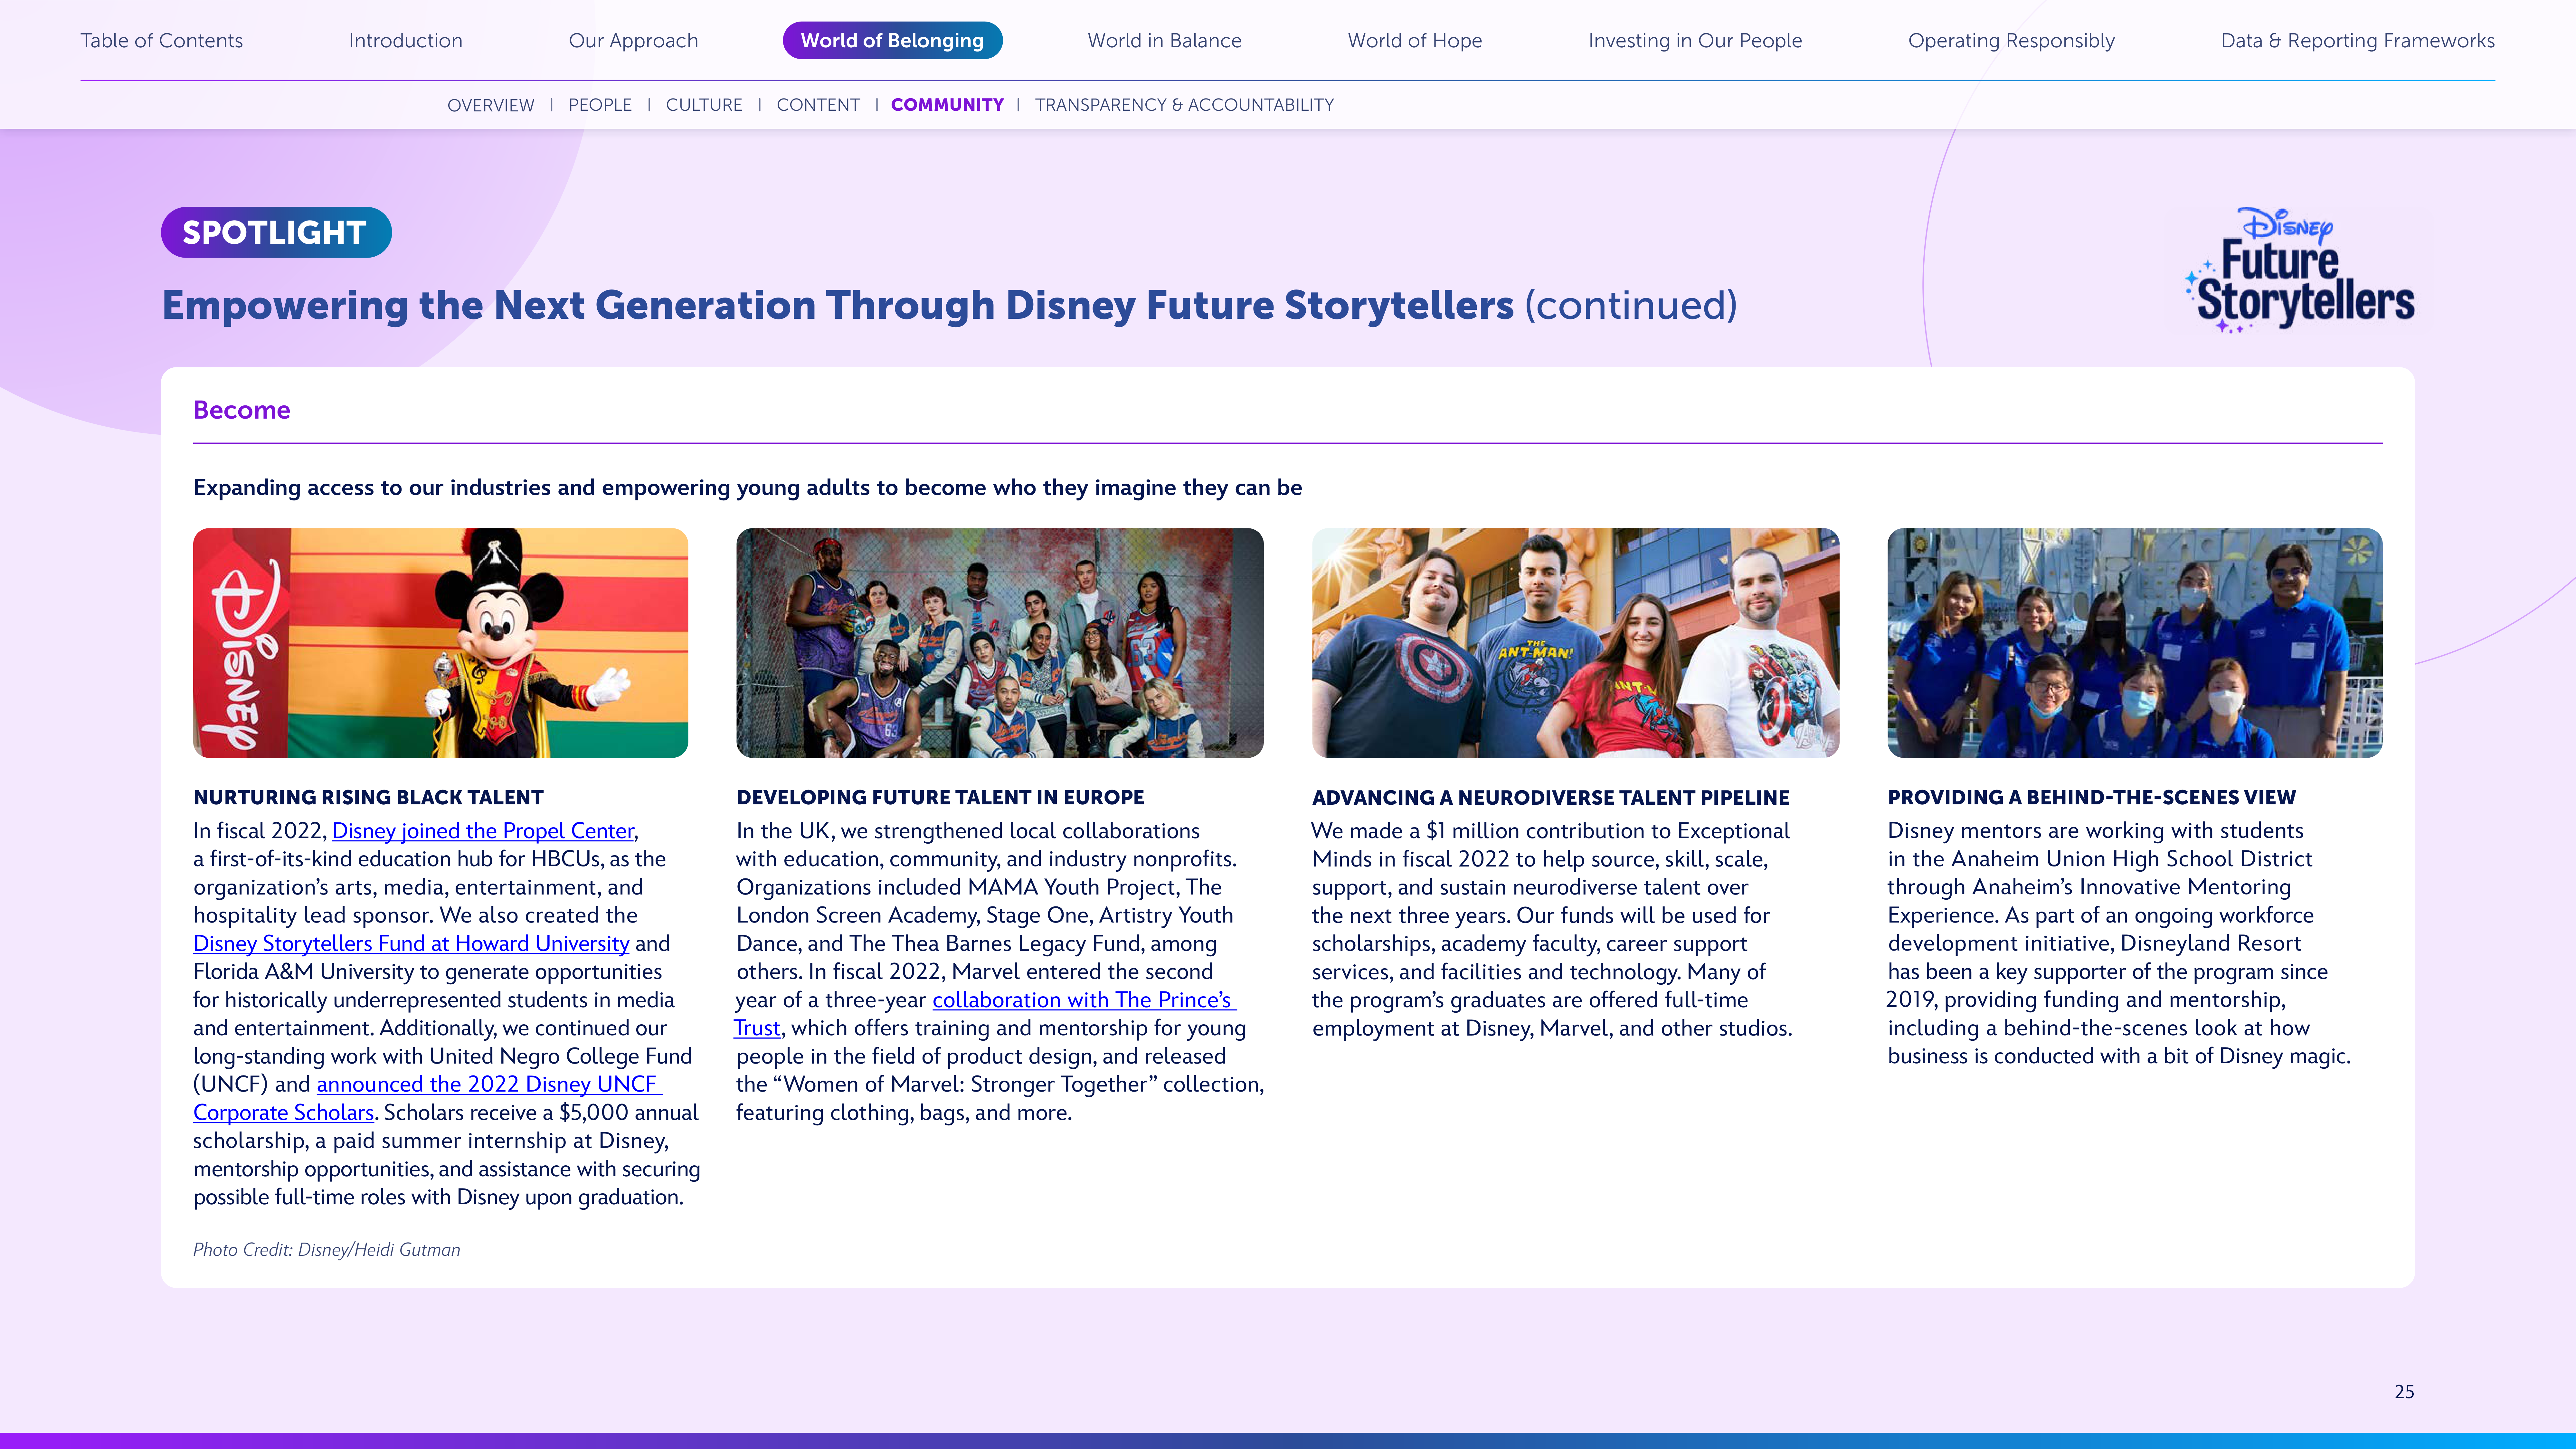Click the Marvel apparel group photo

click(1000, 643)
